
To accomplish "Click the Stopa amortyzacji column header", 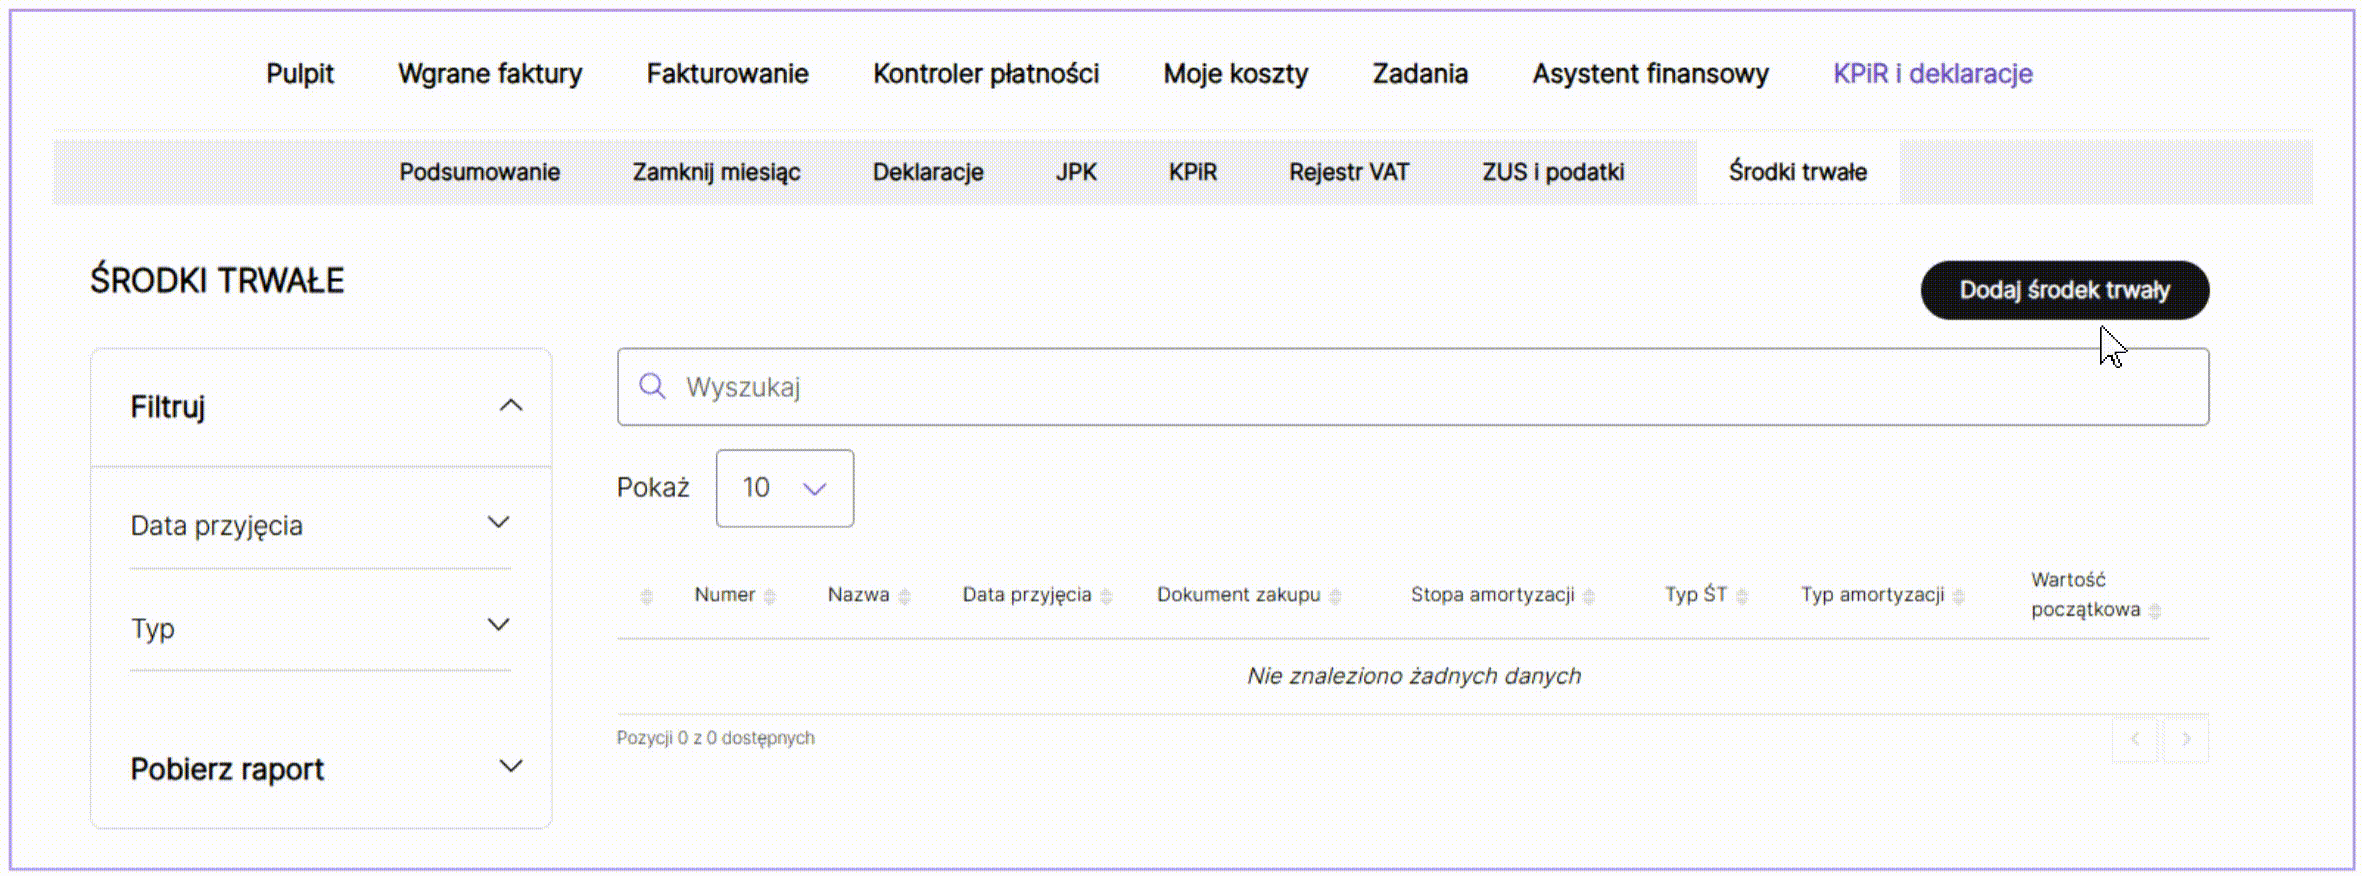I will click(1492, 595).
